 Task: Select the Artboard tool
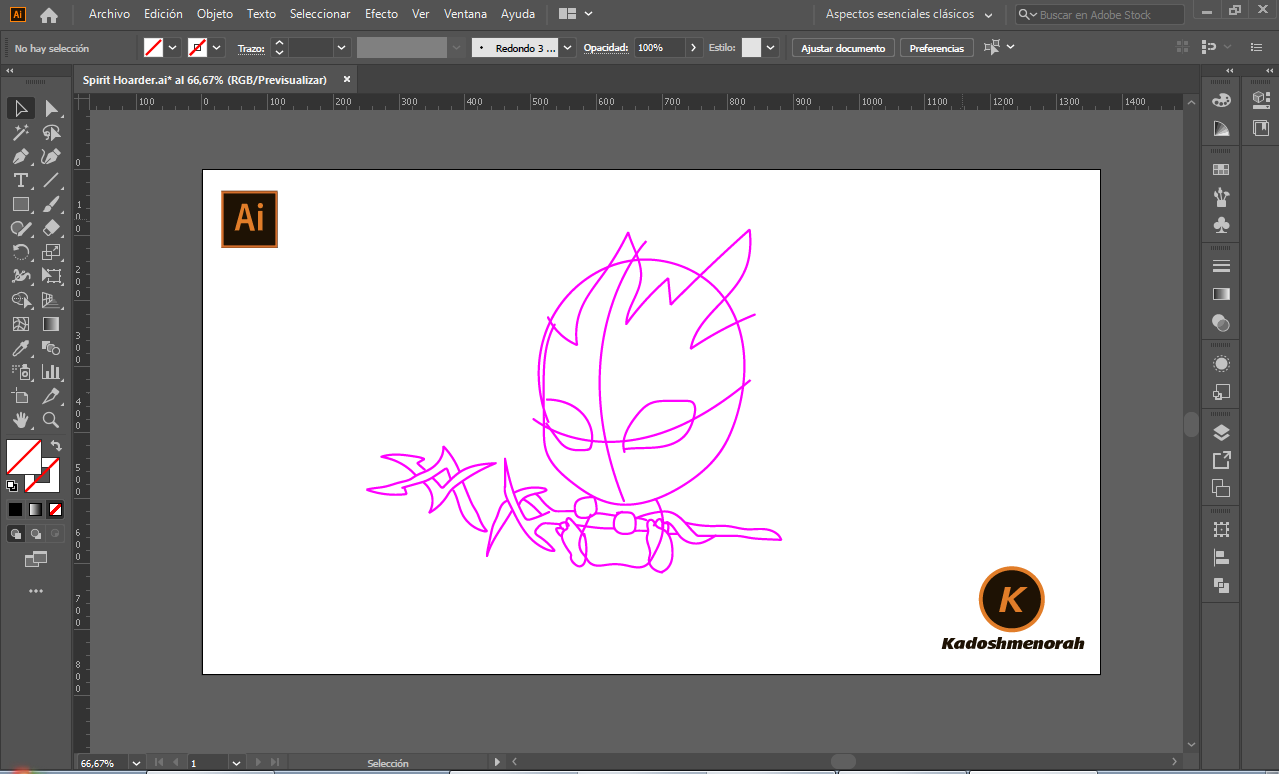pos(21,396)
